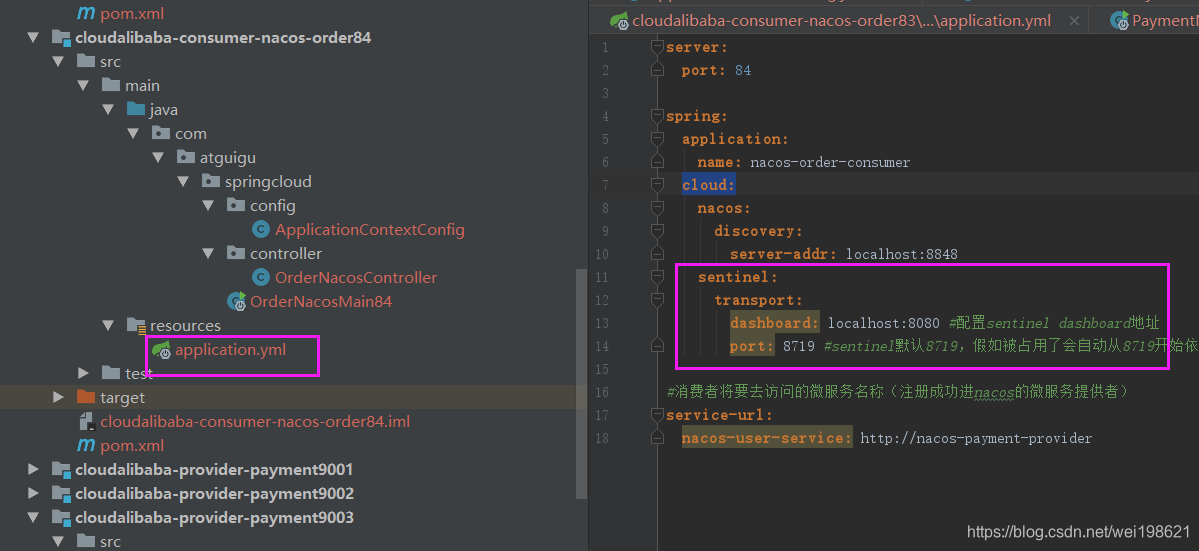1199x551 pixels.
Task: Click the class icon beside ApplicationContextConfig
Action: click(x=262, y=229)
